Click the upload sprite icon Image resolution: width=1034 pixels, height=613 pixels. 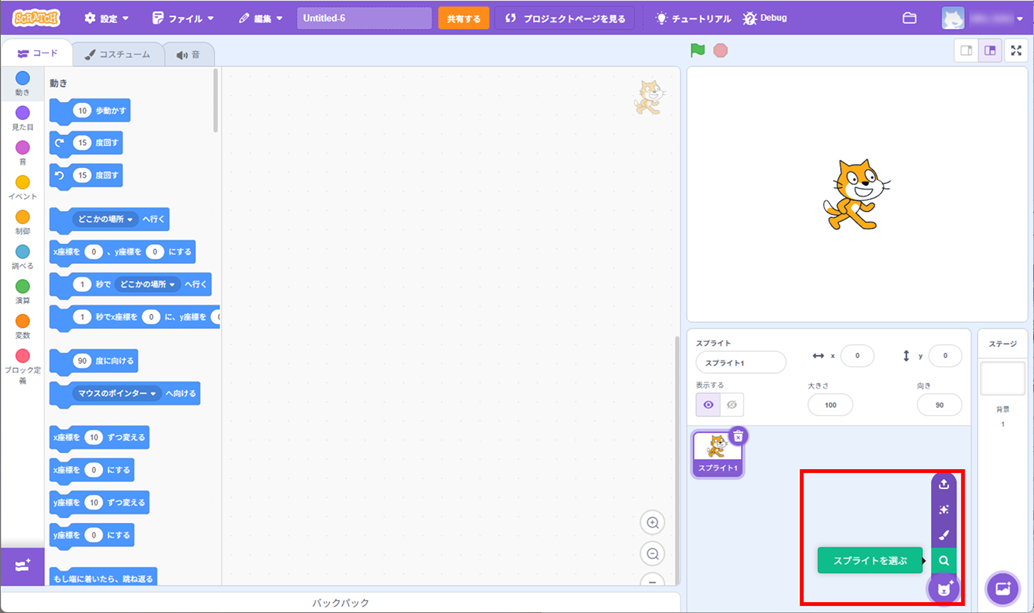click(x=943, y=485)
